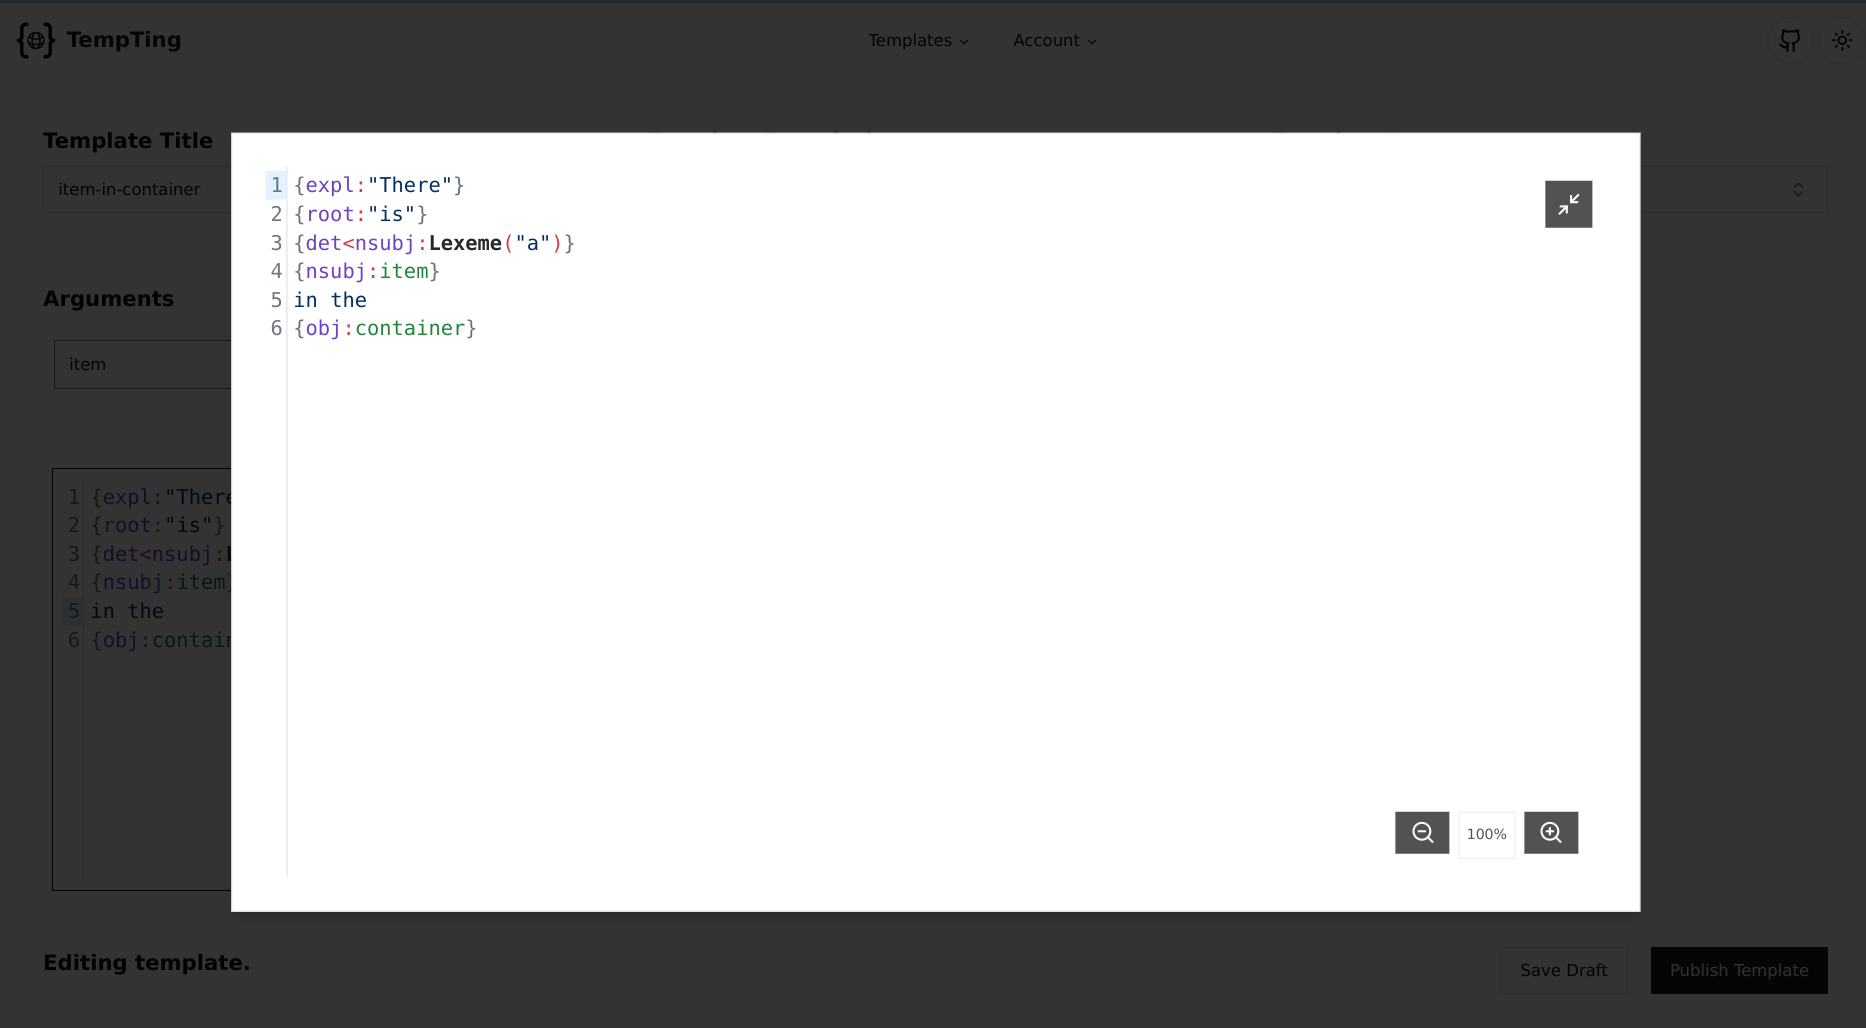Viewport: 1866px width, 1028px height.
Task: Click the TempTing curly-brace logo icon
Action: (x=35, y=41)
